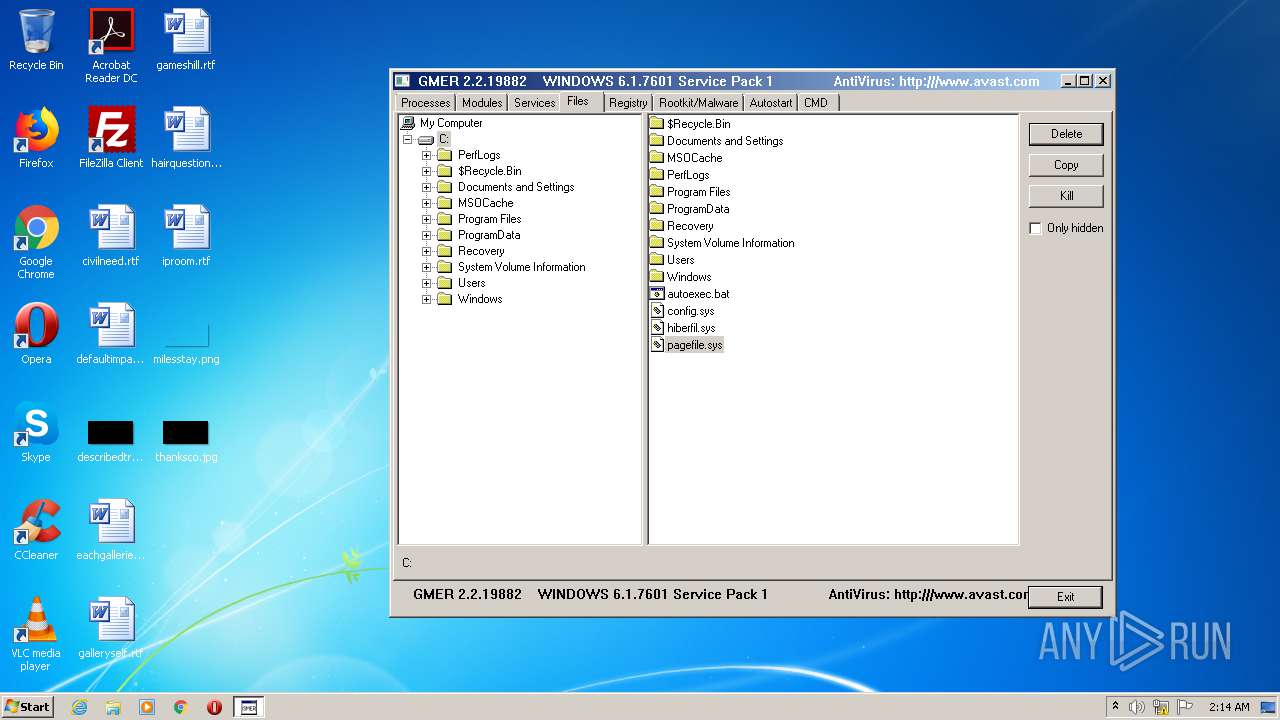
Task: Open the Autostart tab
Action: (x=771, y=103)
